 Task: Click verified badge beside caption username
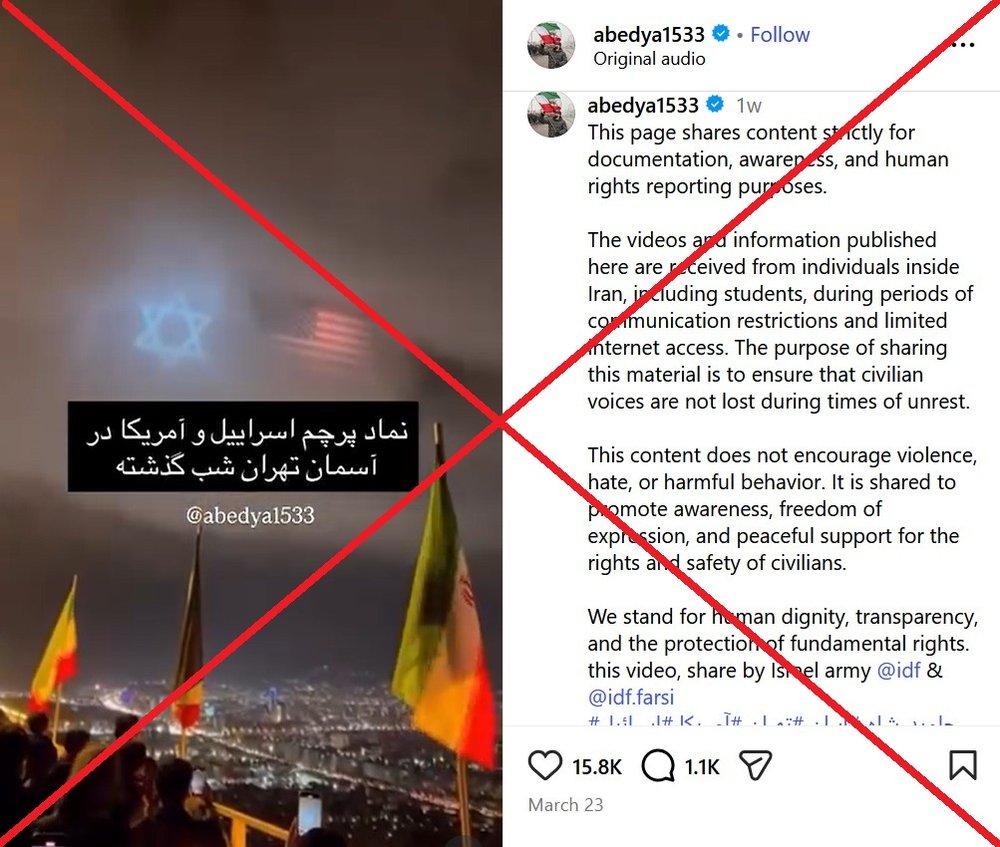point(716,104)
